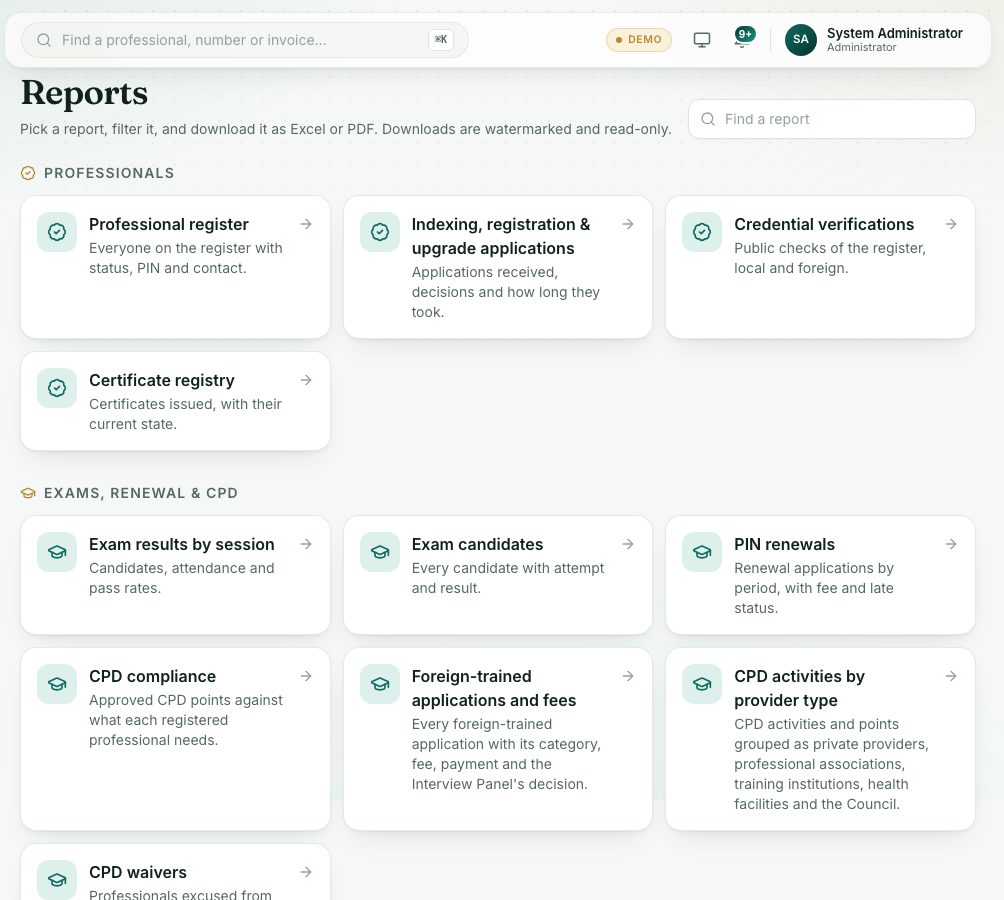Click 'Public checks of the register' description
The height and width of the screenshot is (900, 1004).
coord(830,258)
